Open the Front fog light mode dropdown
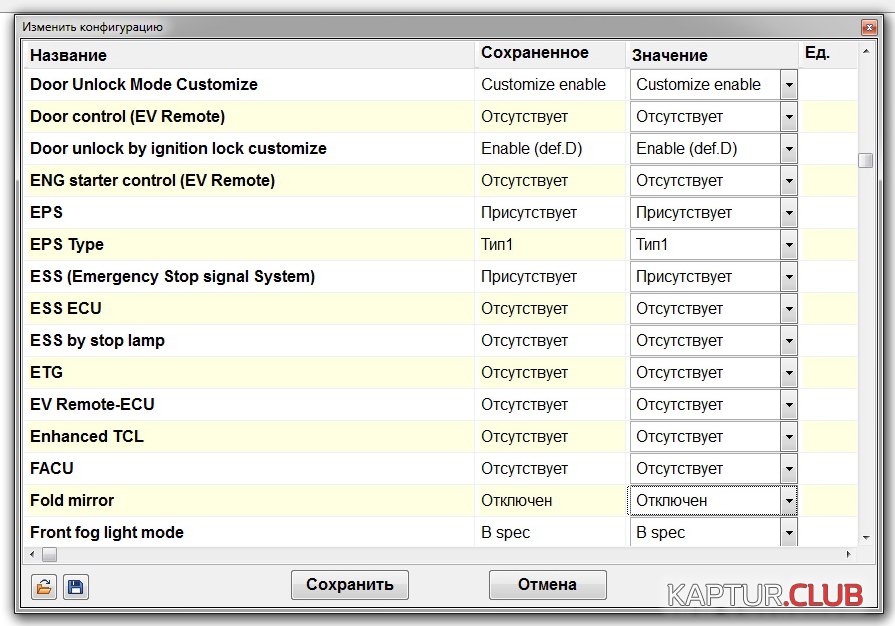The width and height of the screenshot is (895, 626). (789, 533)
